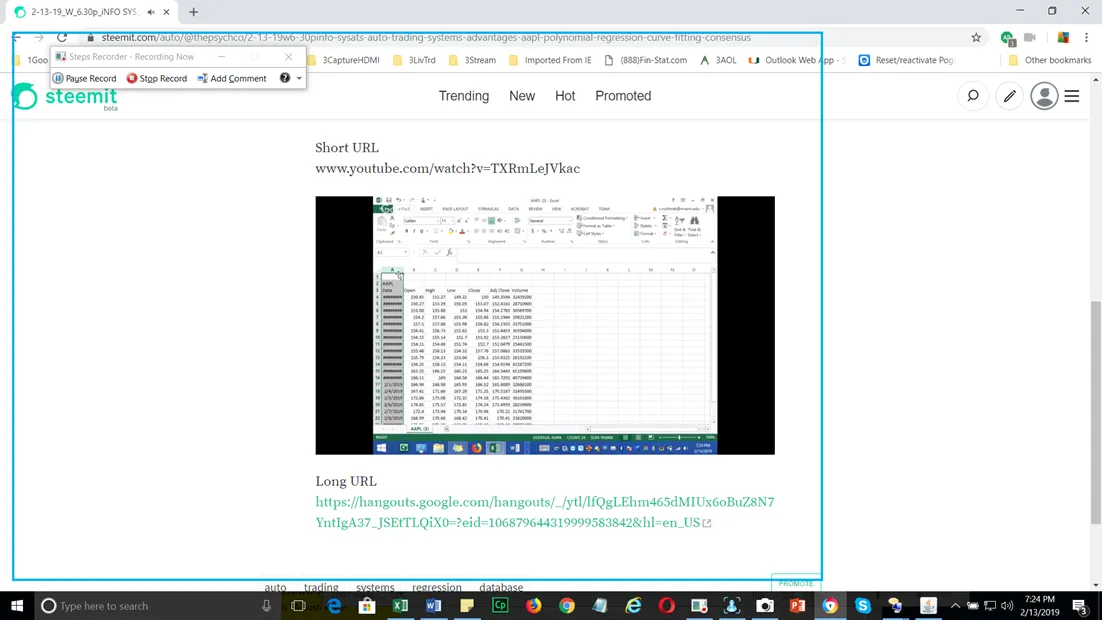The width and height of the screenshot is (1102, 620).
Task: Open the New posts tab
Action: click(522, 96)
